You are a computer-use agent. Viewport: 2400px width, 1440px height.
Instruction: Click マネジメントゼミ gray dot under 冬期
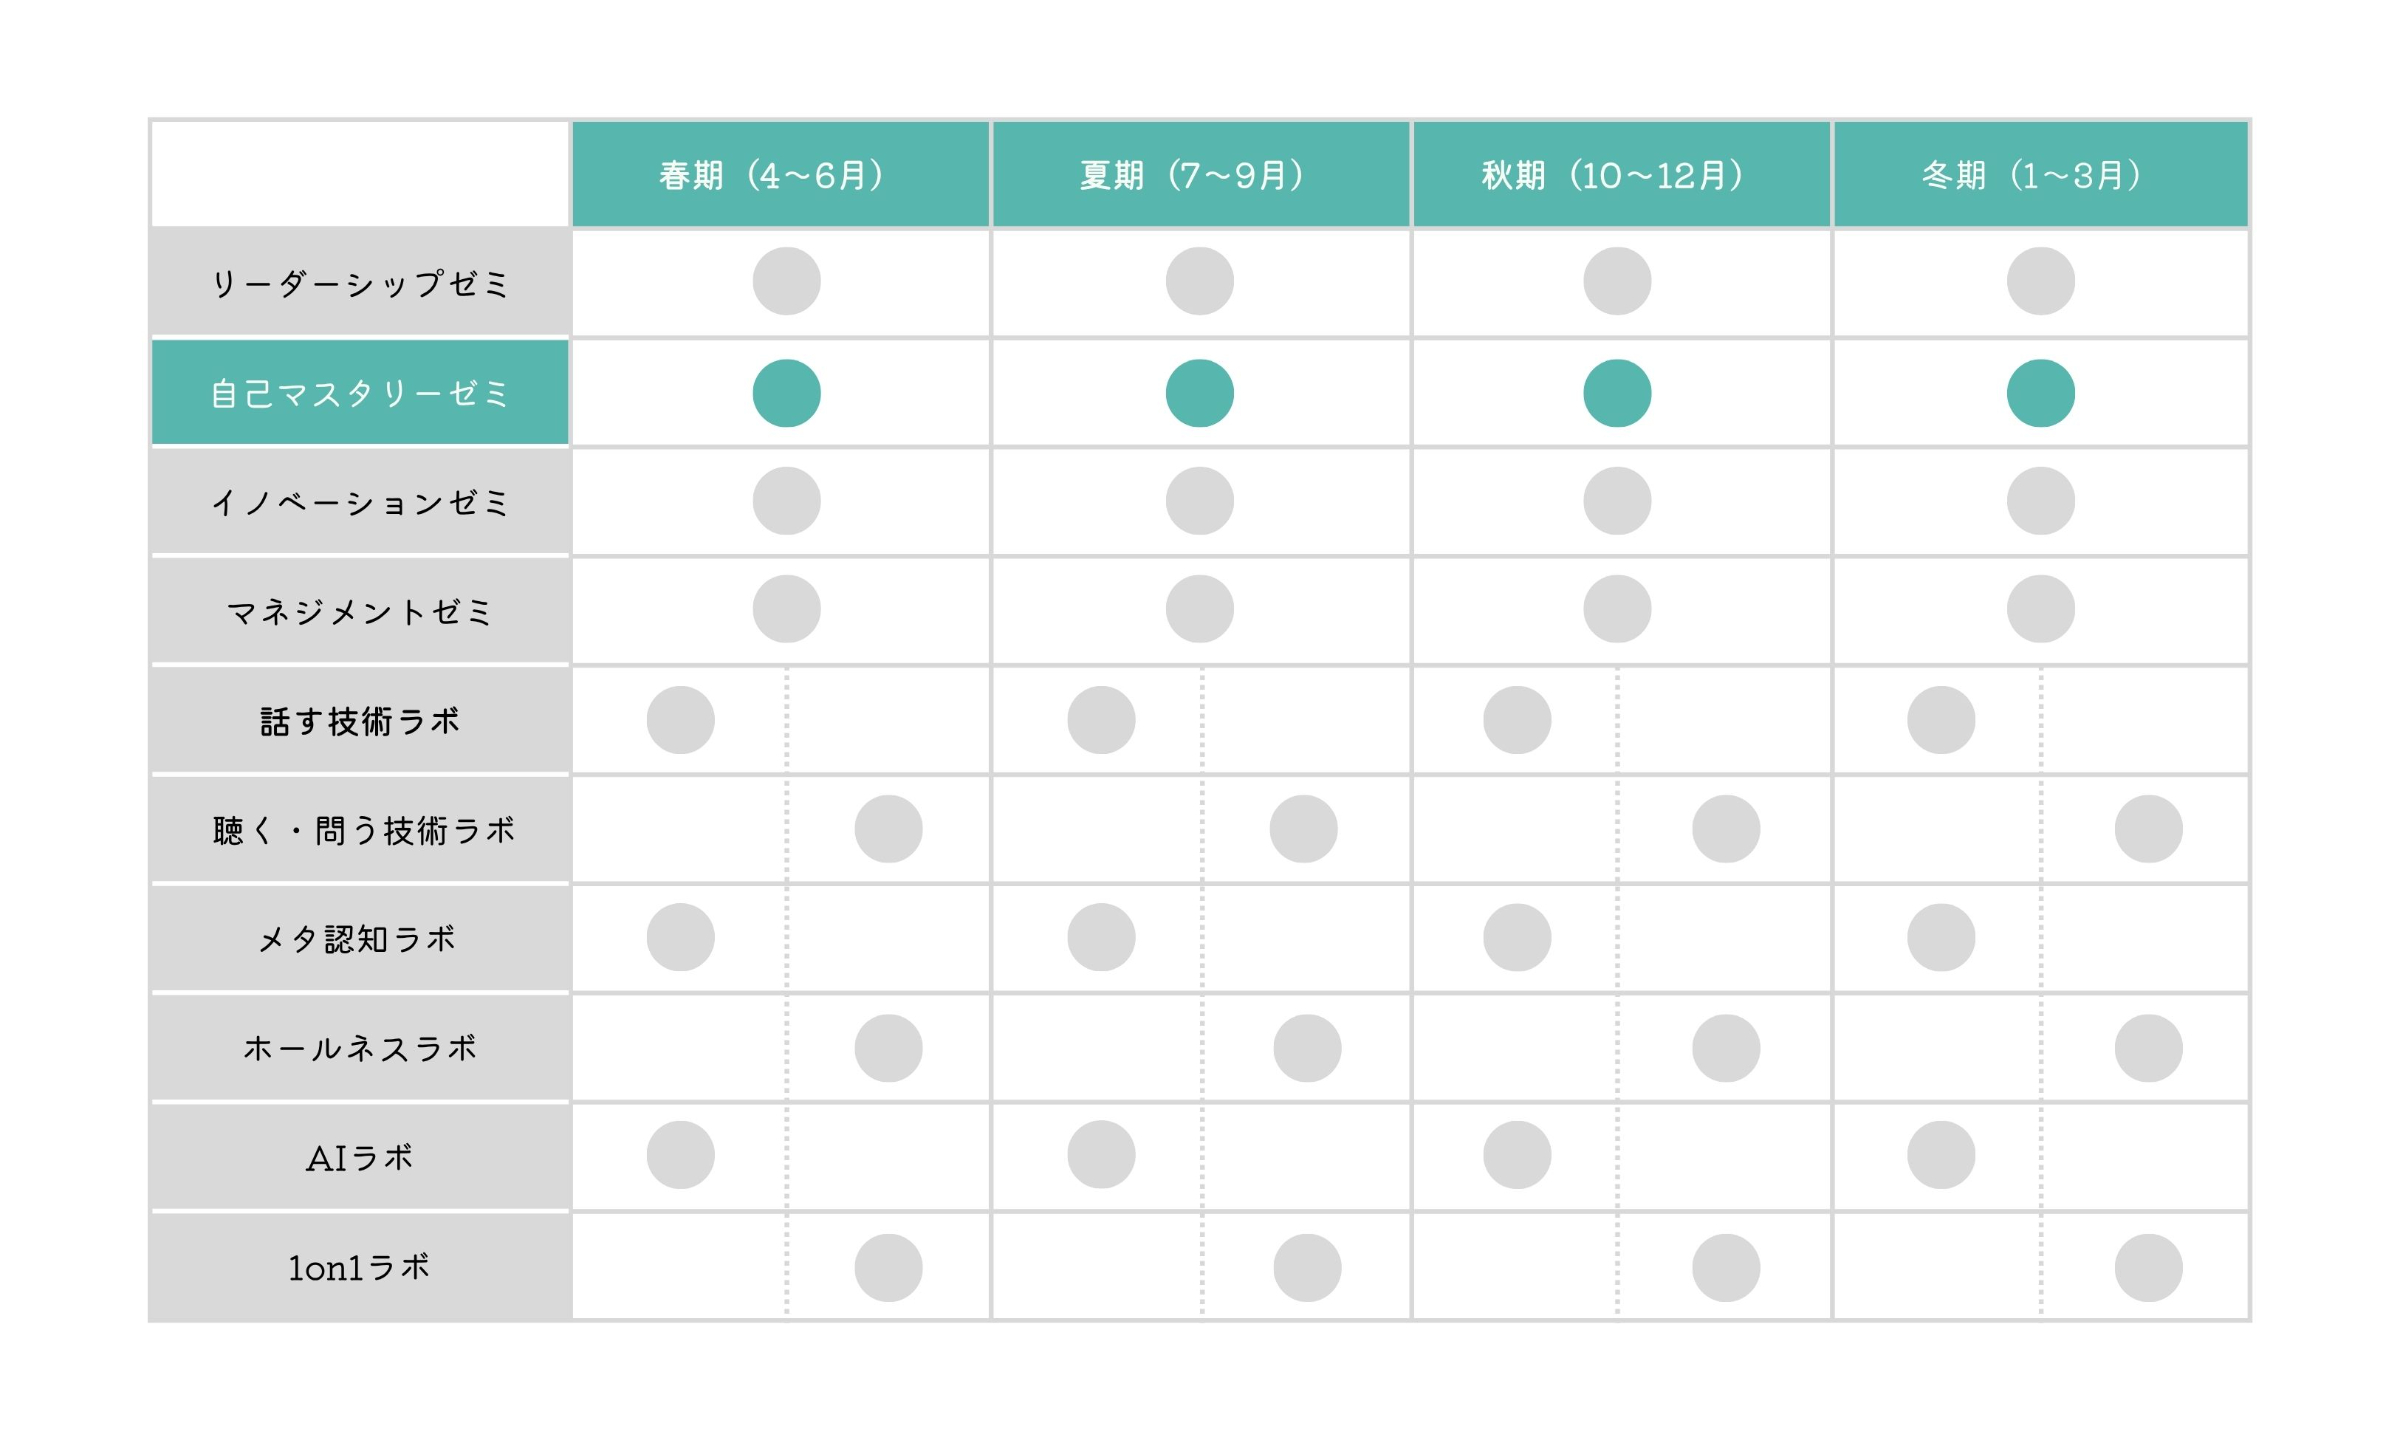(x=2040, y=609)
